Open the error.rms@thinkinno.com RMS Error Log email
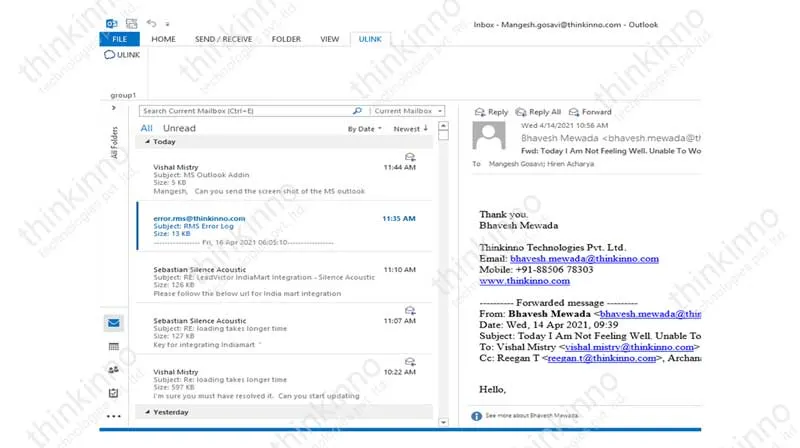Screen dimensions: 800x448 [284, 227]
